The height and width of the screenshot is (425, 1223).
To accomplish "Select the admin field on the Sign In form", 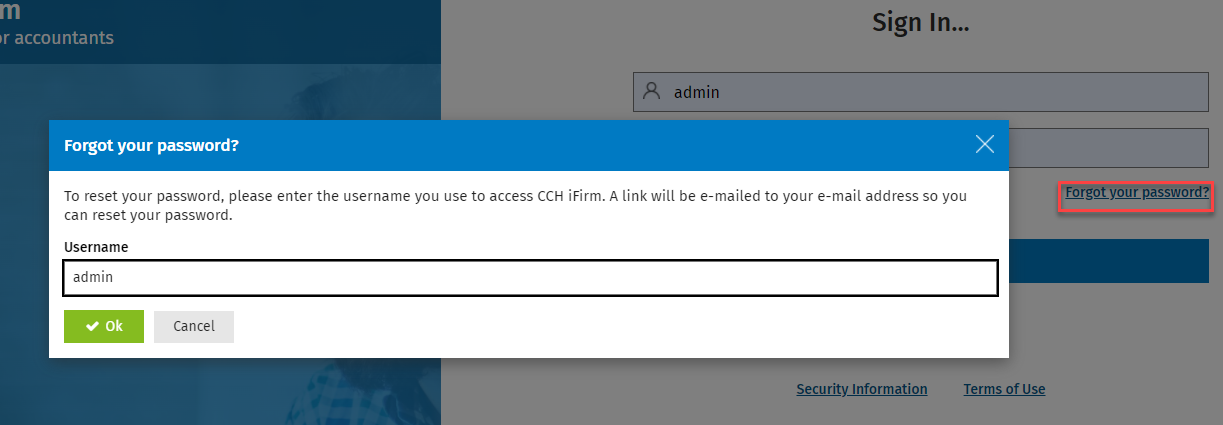I will pyautogui.click(x=921, y=91).
